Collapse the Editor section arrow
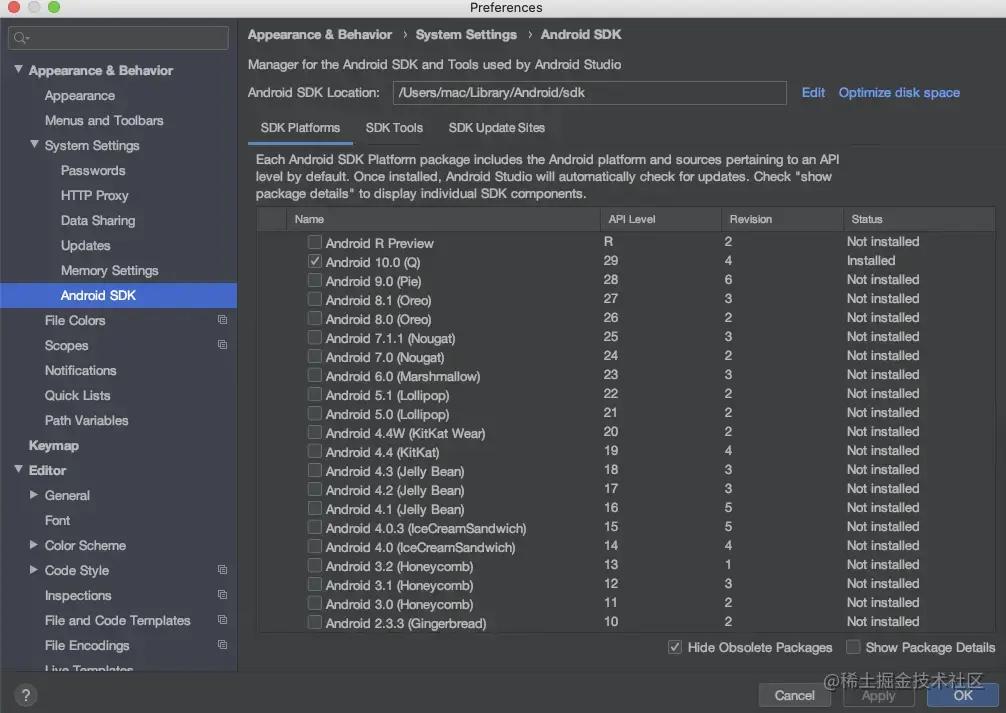Image resolution: width=1006 pixels, height=713 pixels. tap(19, 470)
